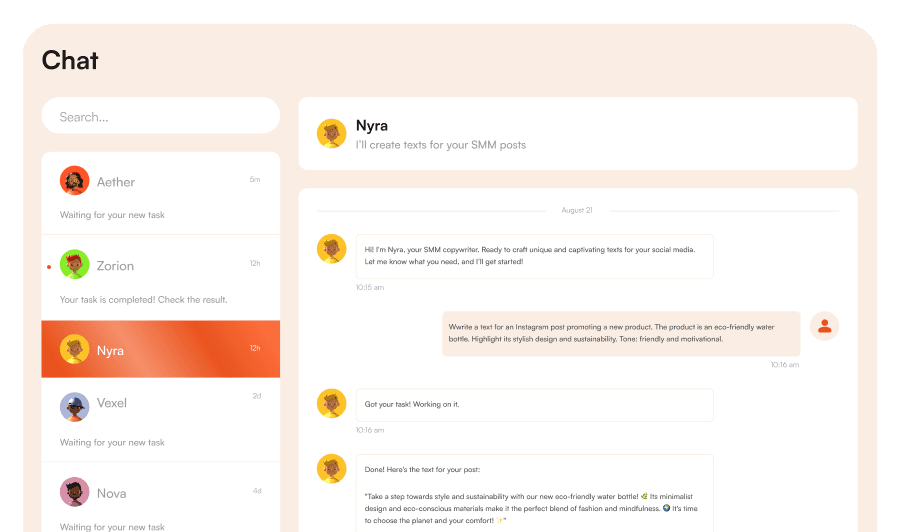Click the orange user profile icon beside sent message
The height and width of the screenshot is (532, 897).
[x=824, y=326]
